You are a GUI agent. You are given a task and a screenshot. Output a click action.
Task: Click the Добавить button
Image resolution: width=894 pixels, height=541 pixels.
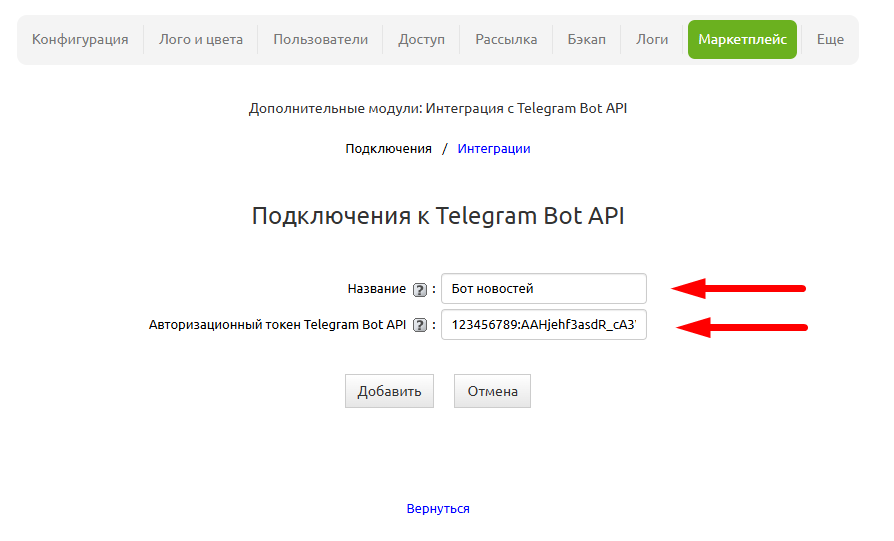[389, 391]
